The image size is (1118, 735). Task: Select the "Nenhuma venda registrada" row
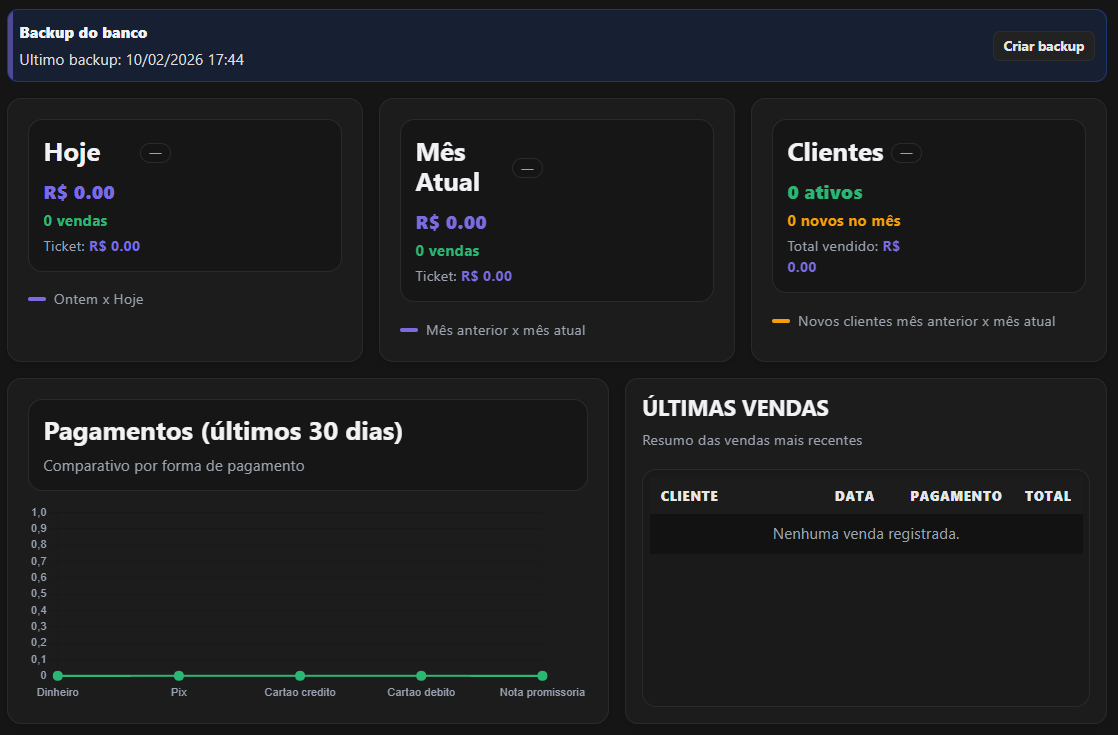(865, 533)
